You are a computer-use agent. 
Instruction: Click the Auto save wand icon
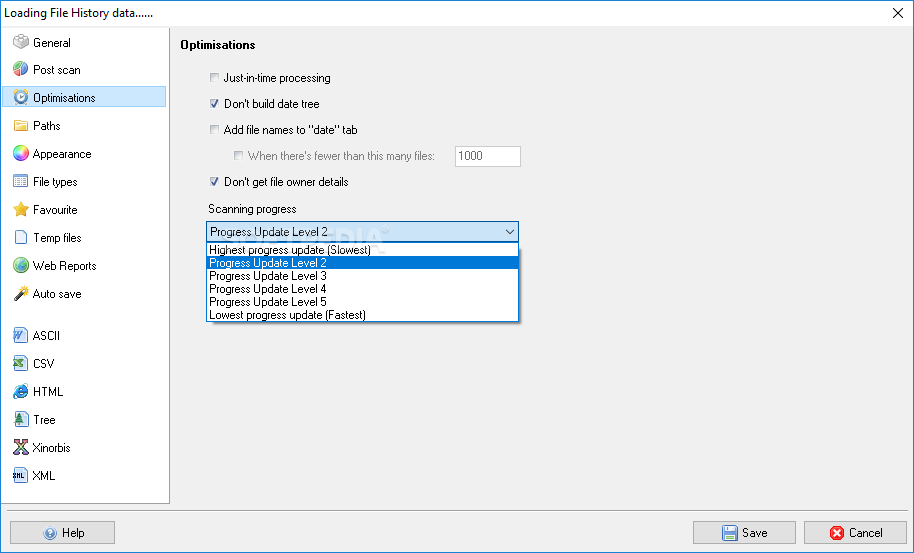[x=21, y=293]
